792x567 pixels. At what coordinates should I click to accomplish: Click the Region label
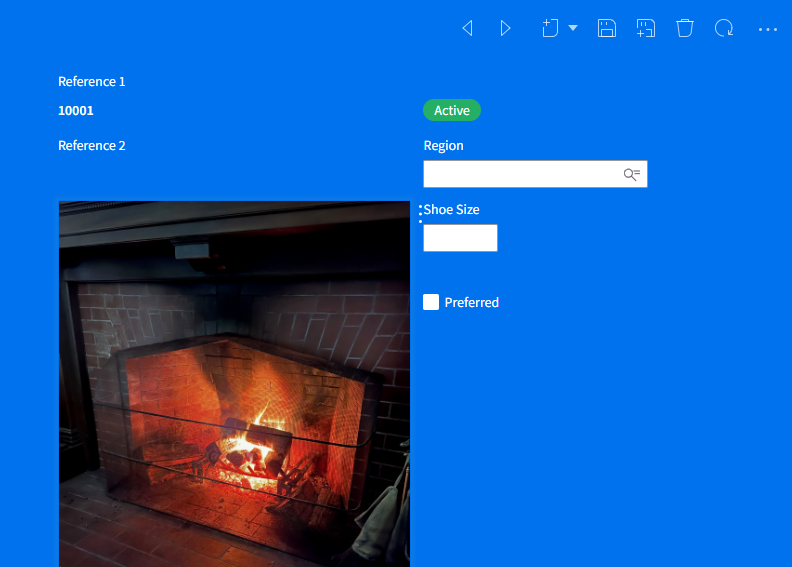[443, 146]
